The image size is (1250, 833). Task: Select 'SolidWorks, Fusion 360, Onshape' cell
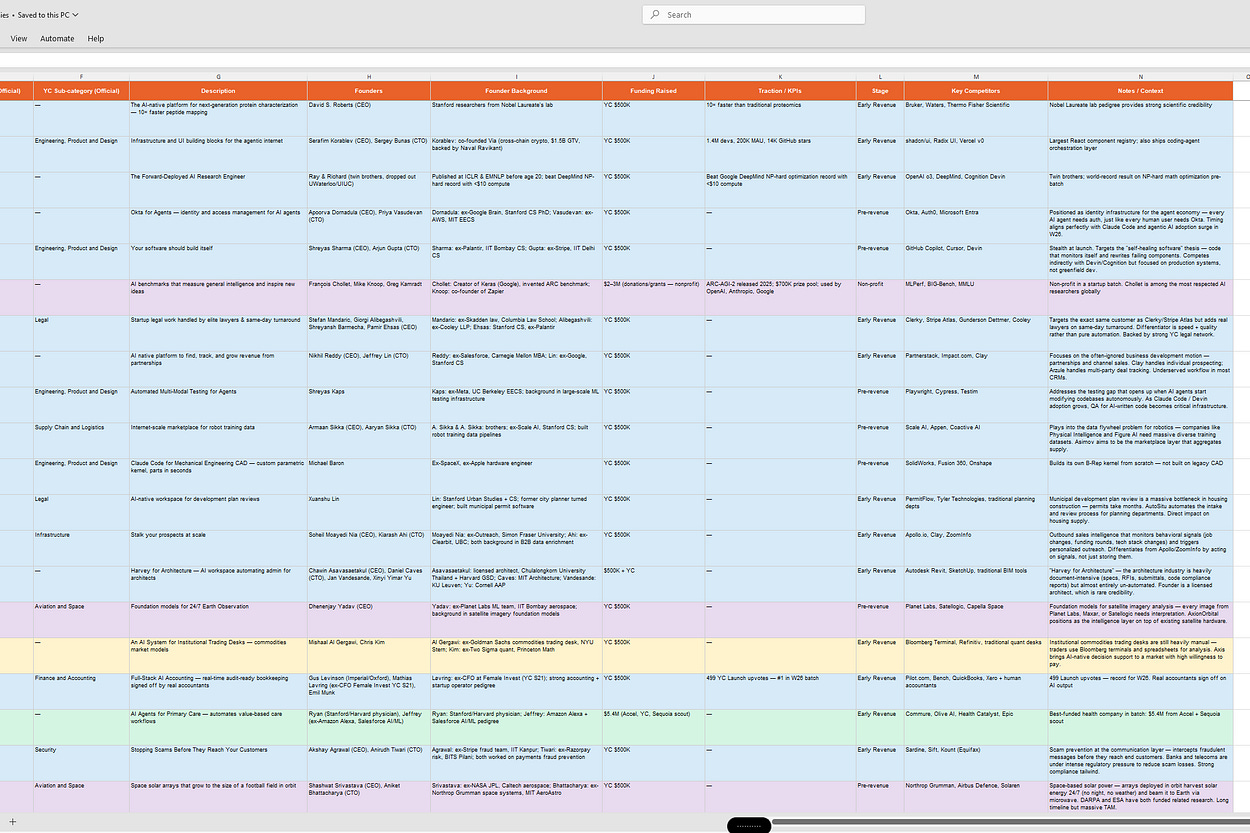point(976,478)
